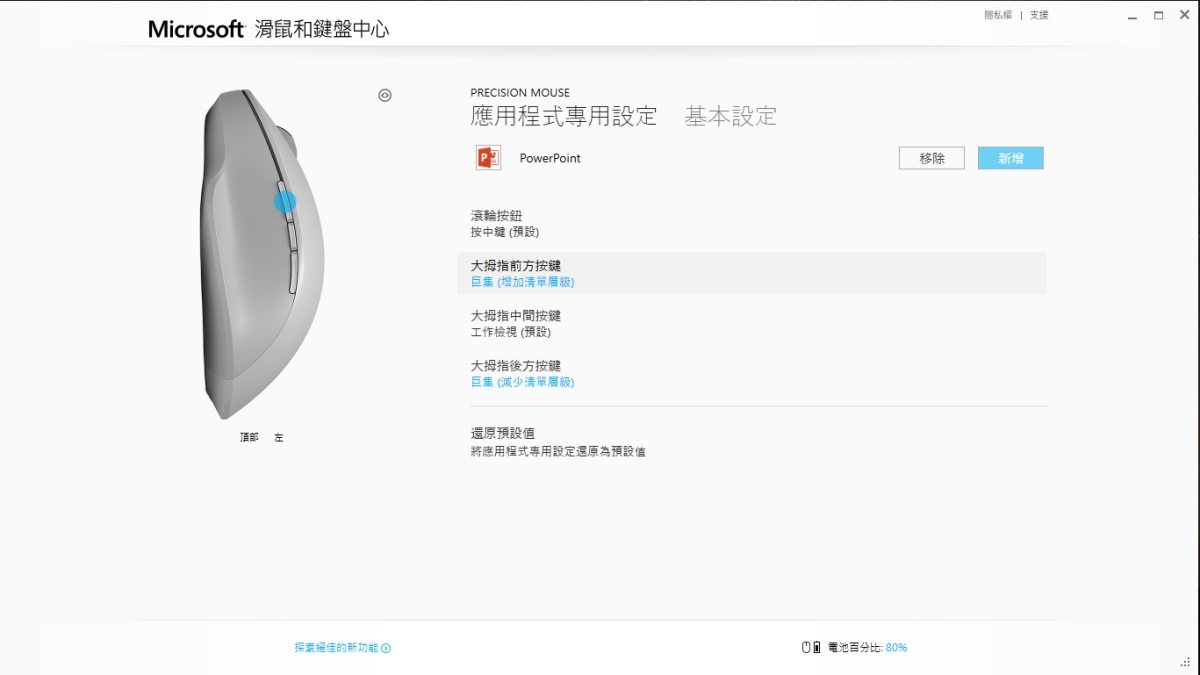Click the arrow icon beside 探索絕佳的新功能
This screenshot has width=1200, height=675.
[386, 648]
